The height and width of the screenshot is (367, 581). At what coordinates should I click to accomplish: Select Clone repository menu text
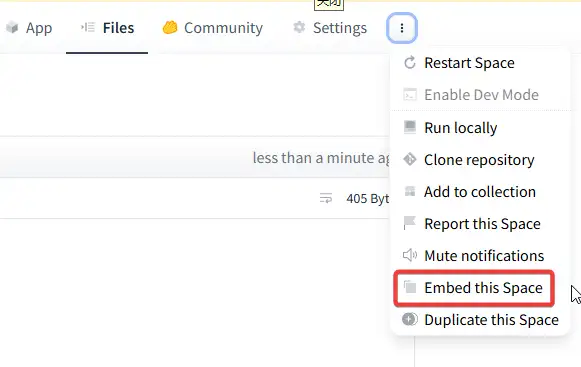(479, 160)
